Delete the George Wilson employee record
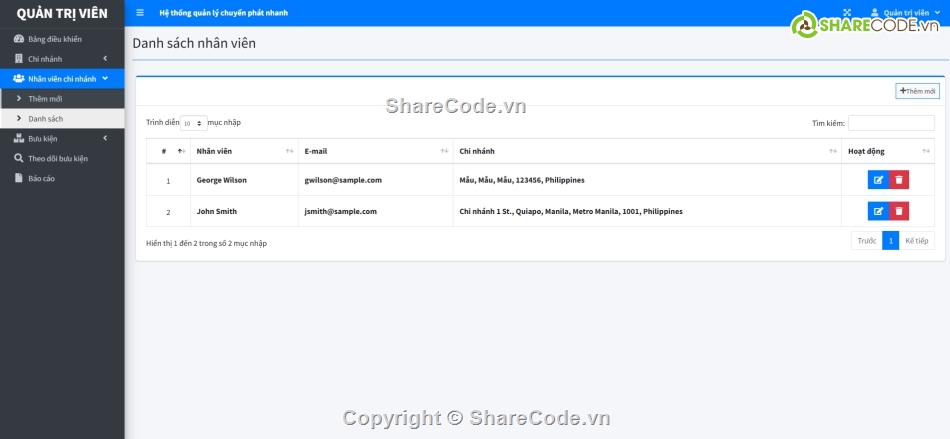Image resolution: width=950 pixels, height=439 pixels. [x=899, y=180]
